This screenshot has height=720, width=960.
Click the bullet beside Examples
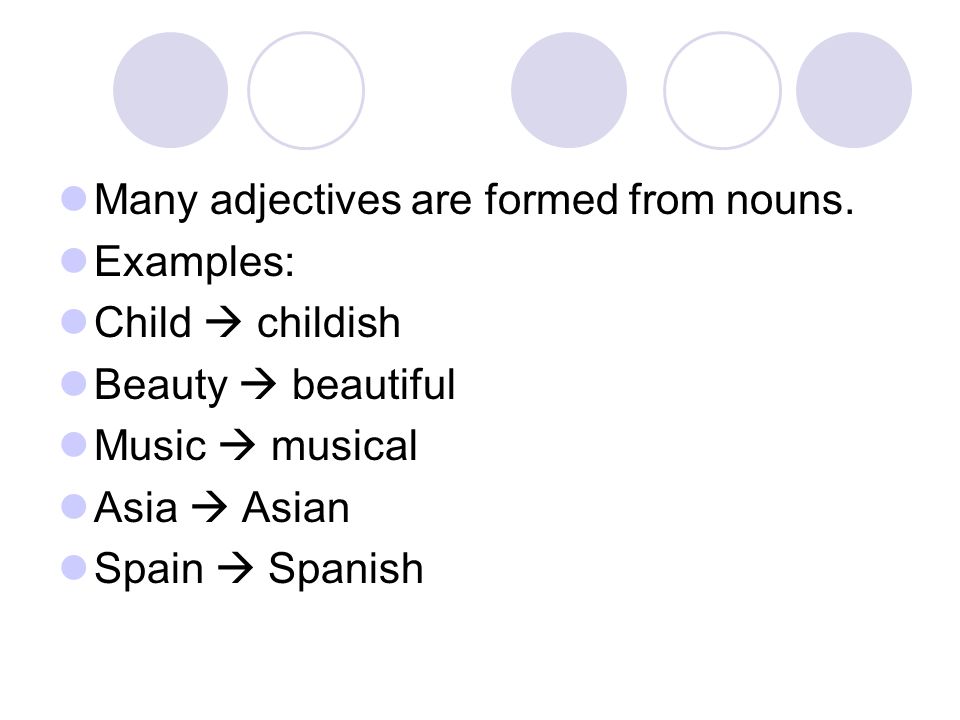tap(73, 260)
